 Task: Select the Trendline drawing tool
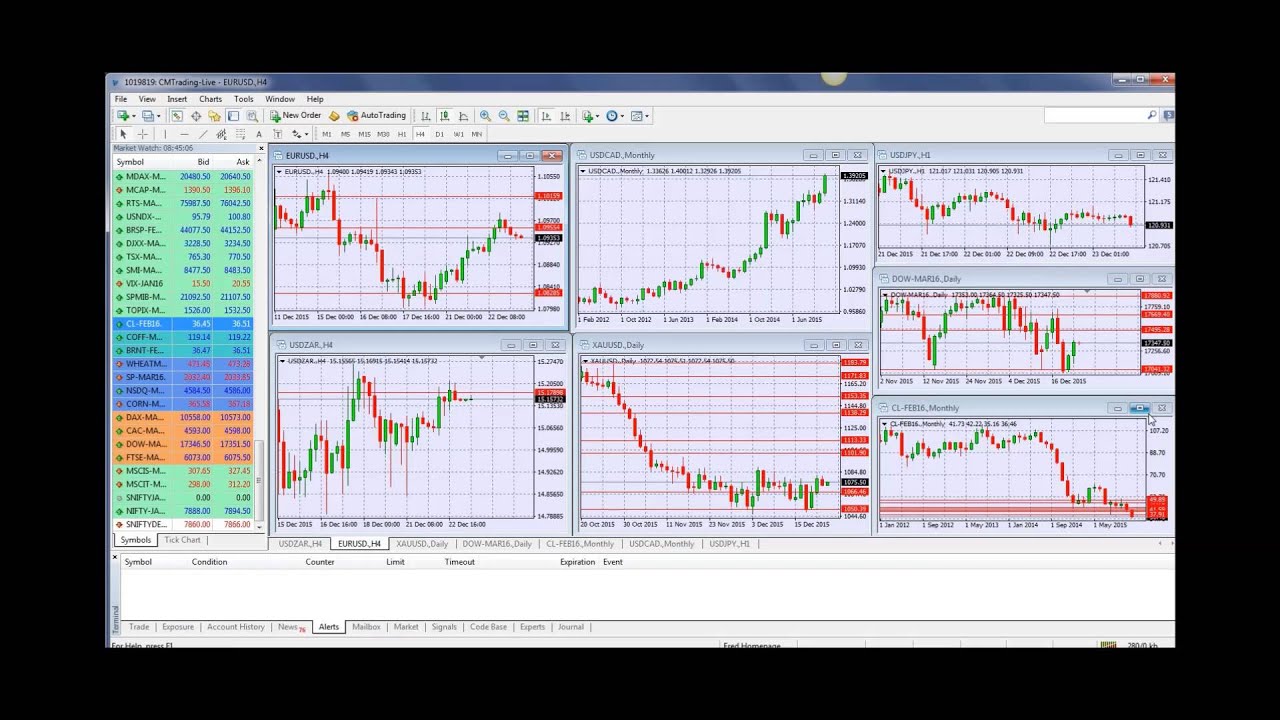203,134
